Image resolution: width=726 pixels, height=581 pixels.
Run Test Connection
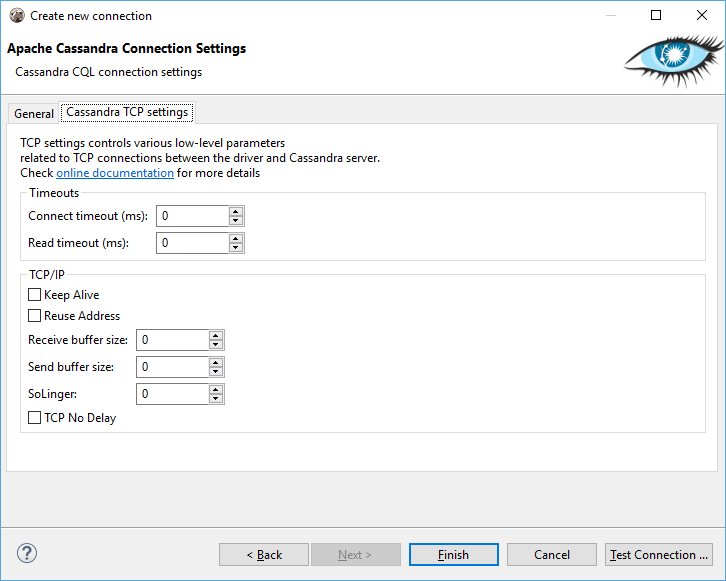click(x=659, y=555)
